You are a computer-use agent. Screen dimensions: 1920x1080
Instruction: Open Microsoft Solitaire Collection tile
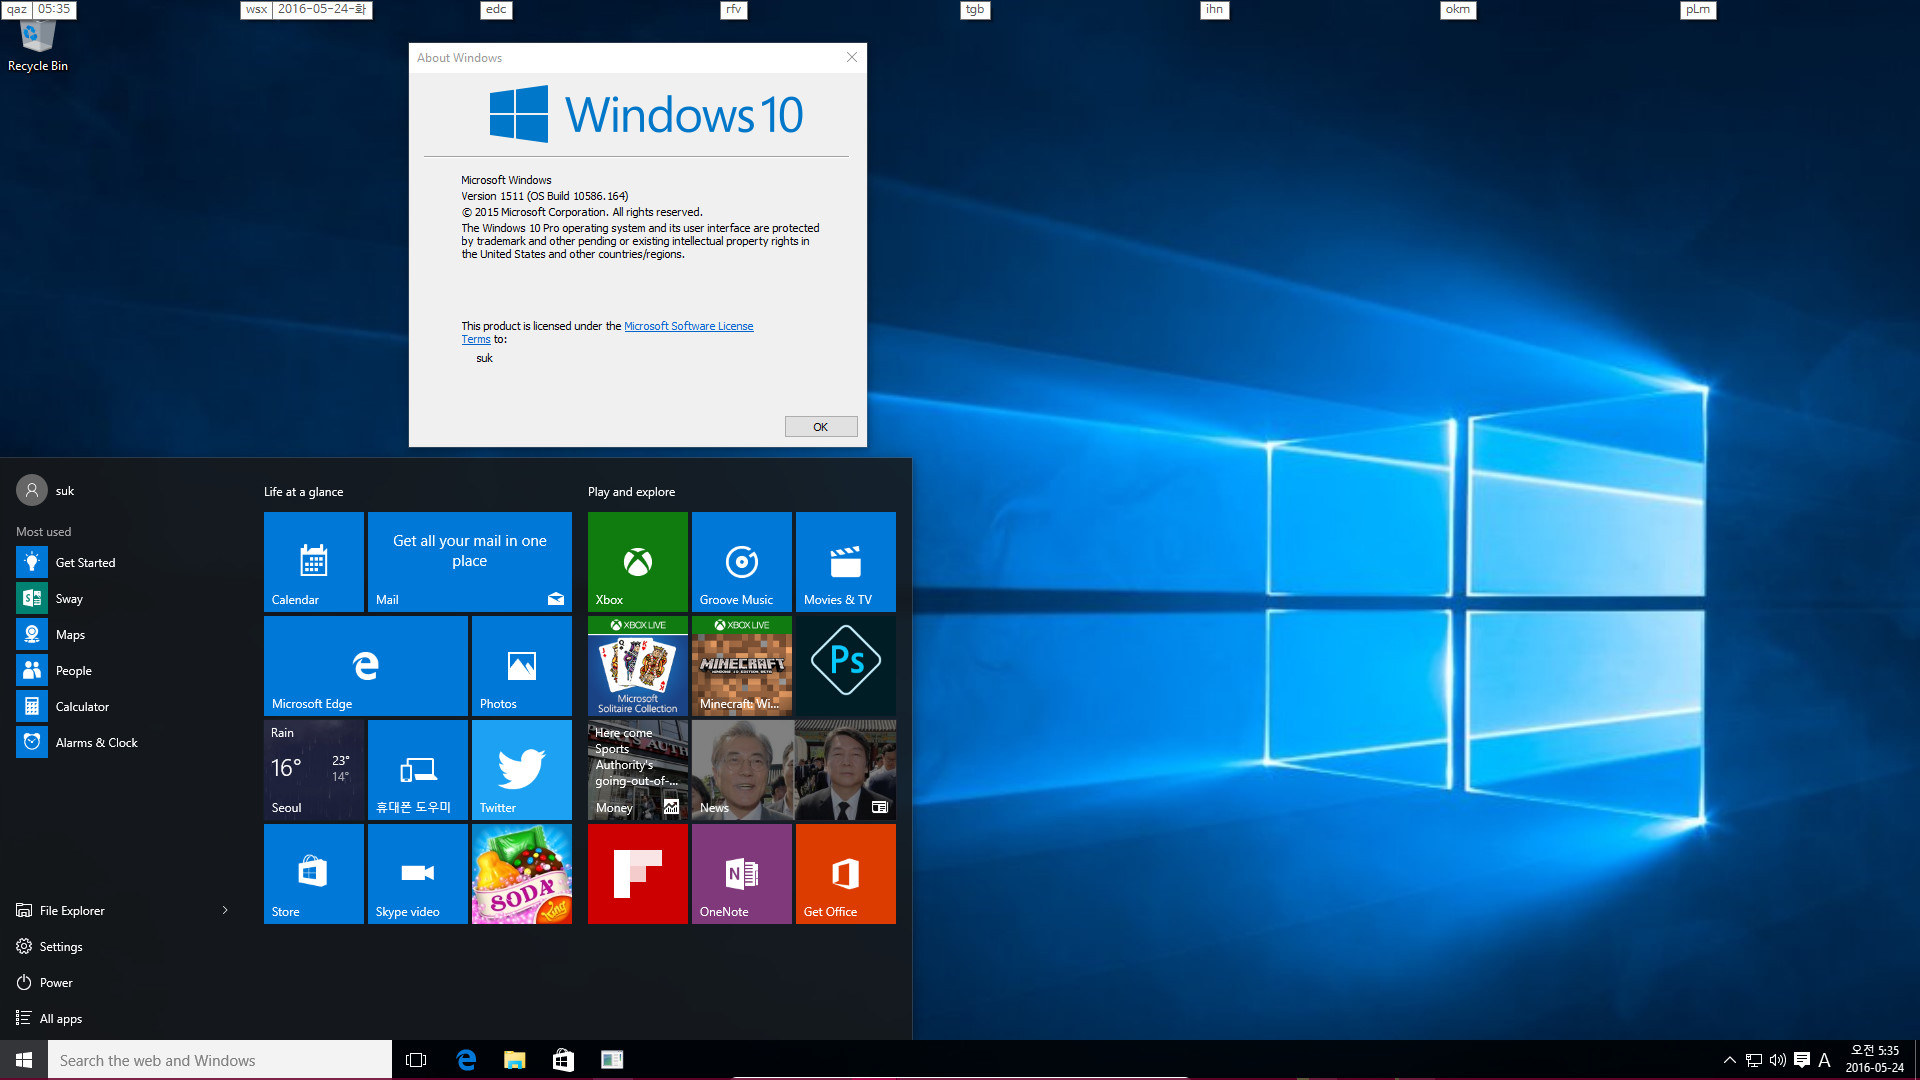tap(638, 666)
